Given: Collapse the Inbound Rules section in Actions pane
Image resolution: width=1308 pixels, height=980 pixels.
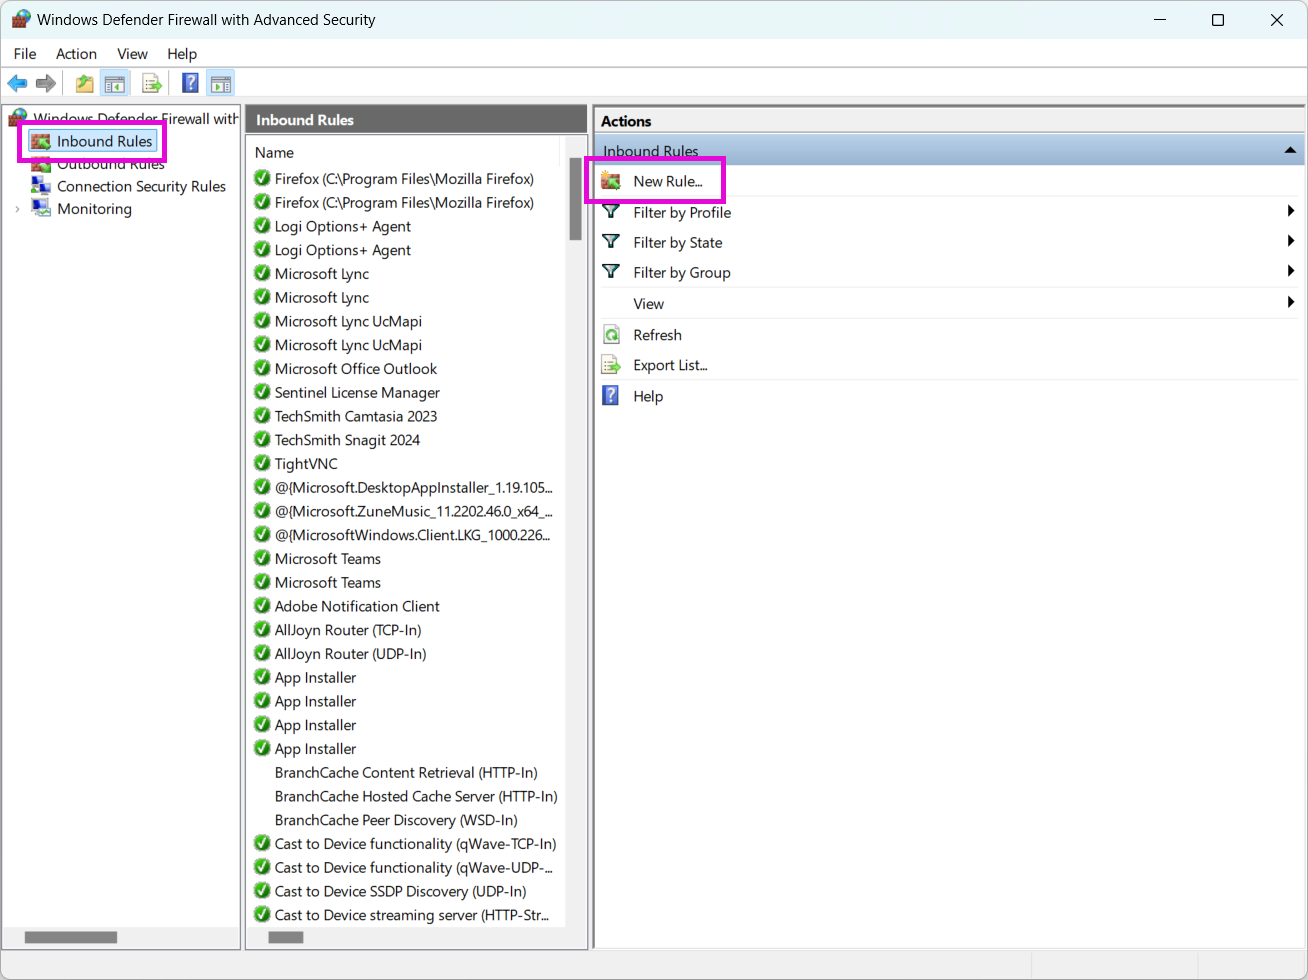Looking at the screenshot, I should [x=1290, y=150].
